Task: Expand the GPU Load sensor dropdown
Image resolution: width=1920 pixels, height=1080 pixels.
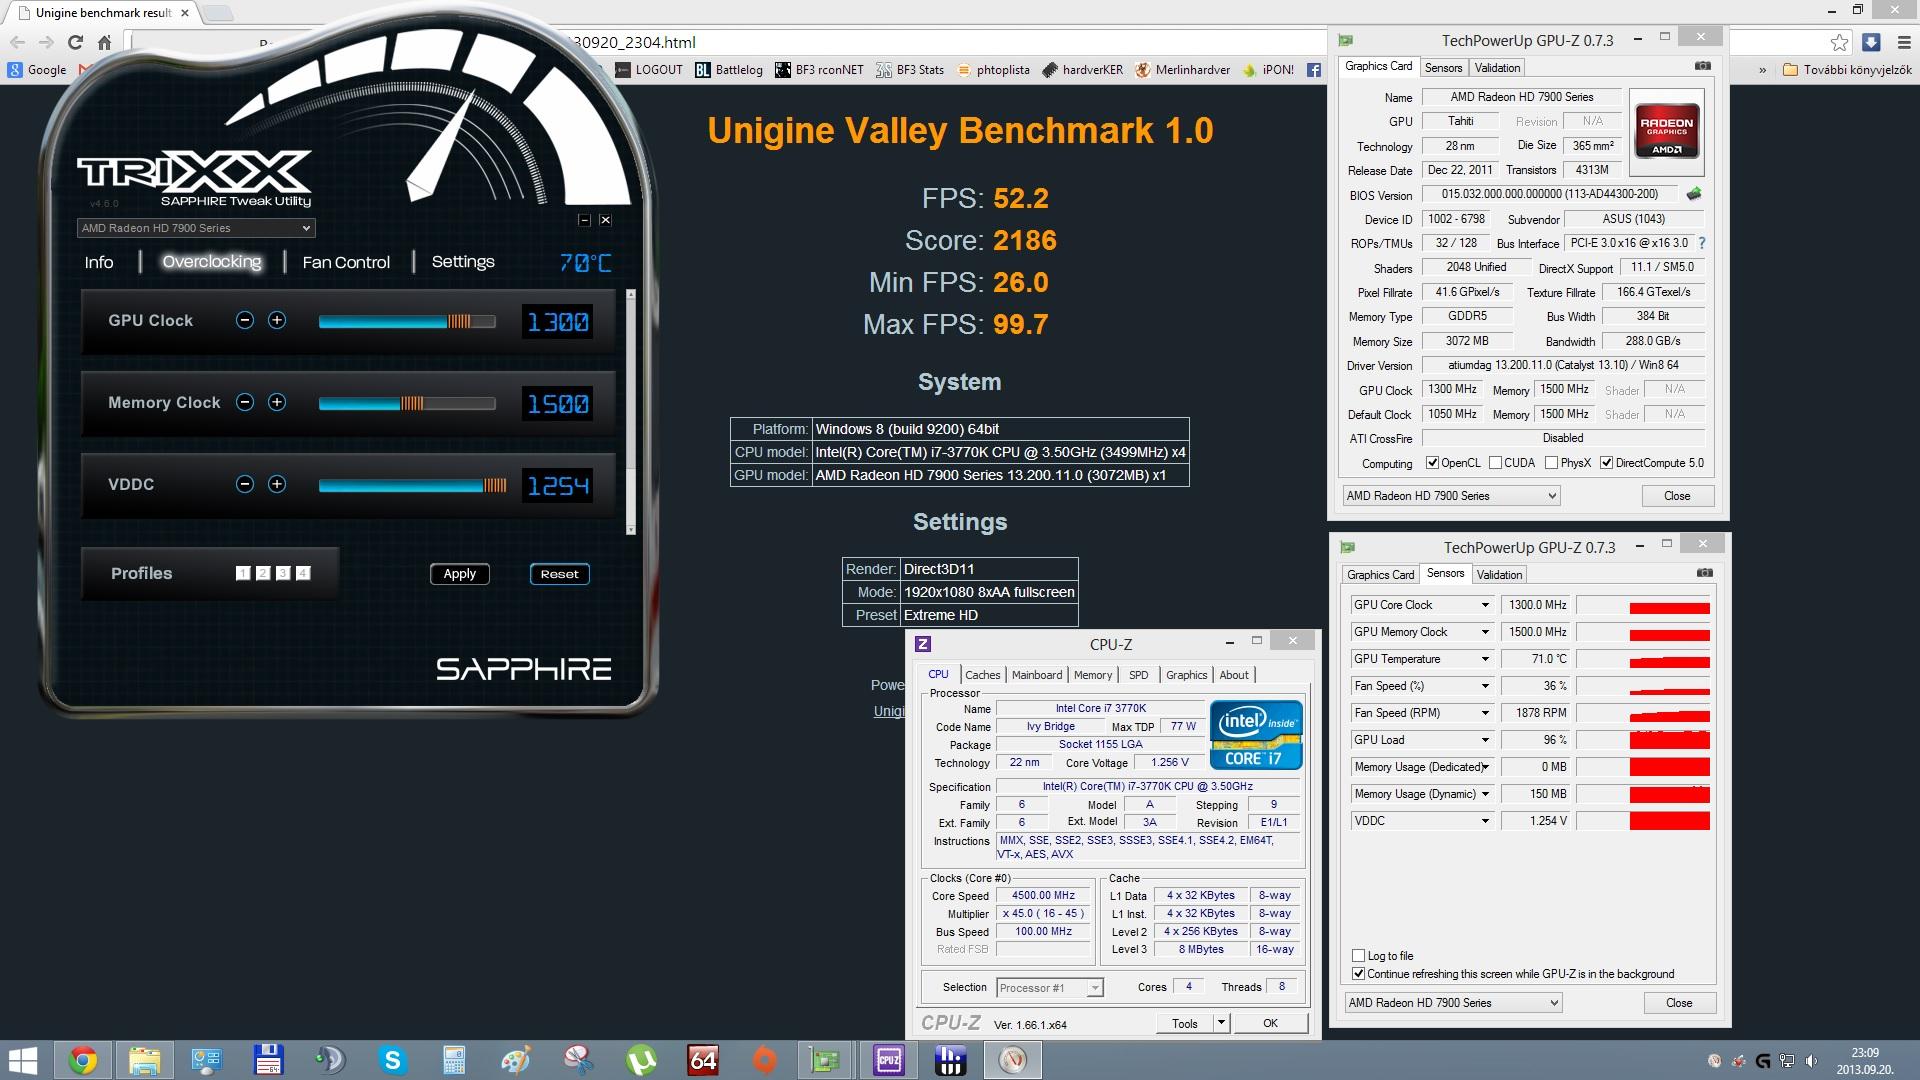Action: coord(1485,740)
